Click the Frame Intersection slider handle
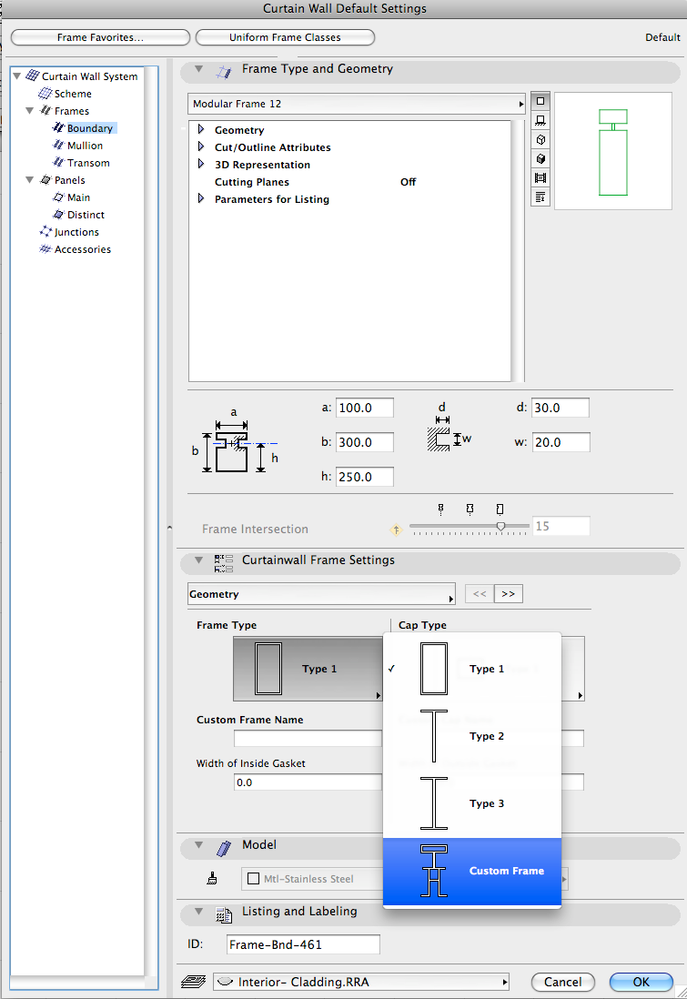The image size is (687, 999). [x=501, y=526]
